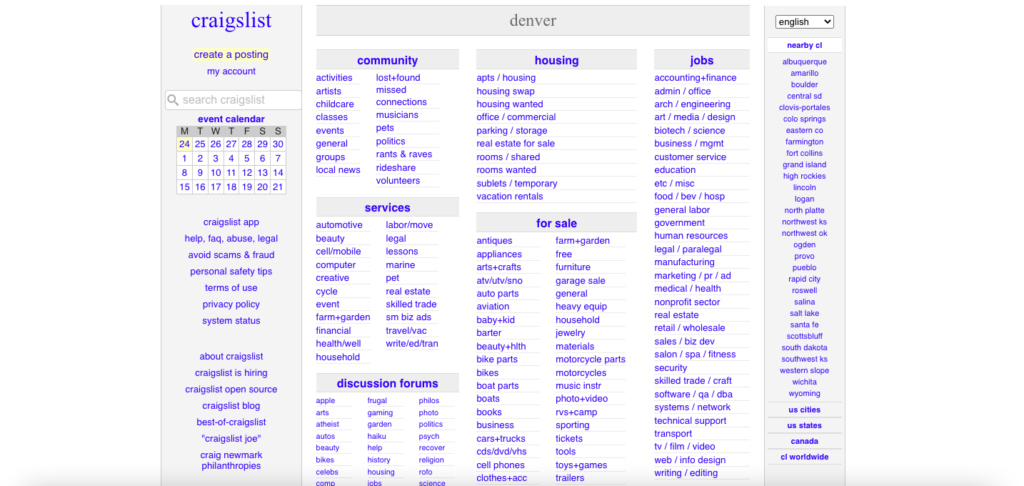Open privacy policy link
Screen dimensions: 1024x486
(231, 304)
